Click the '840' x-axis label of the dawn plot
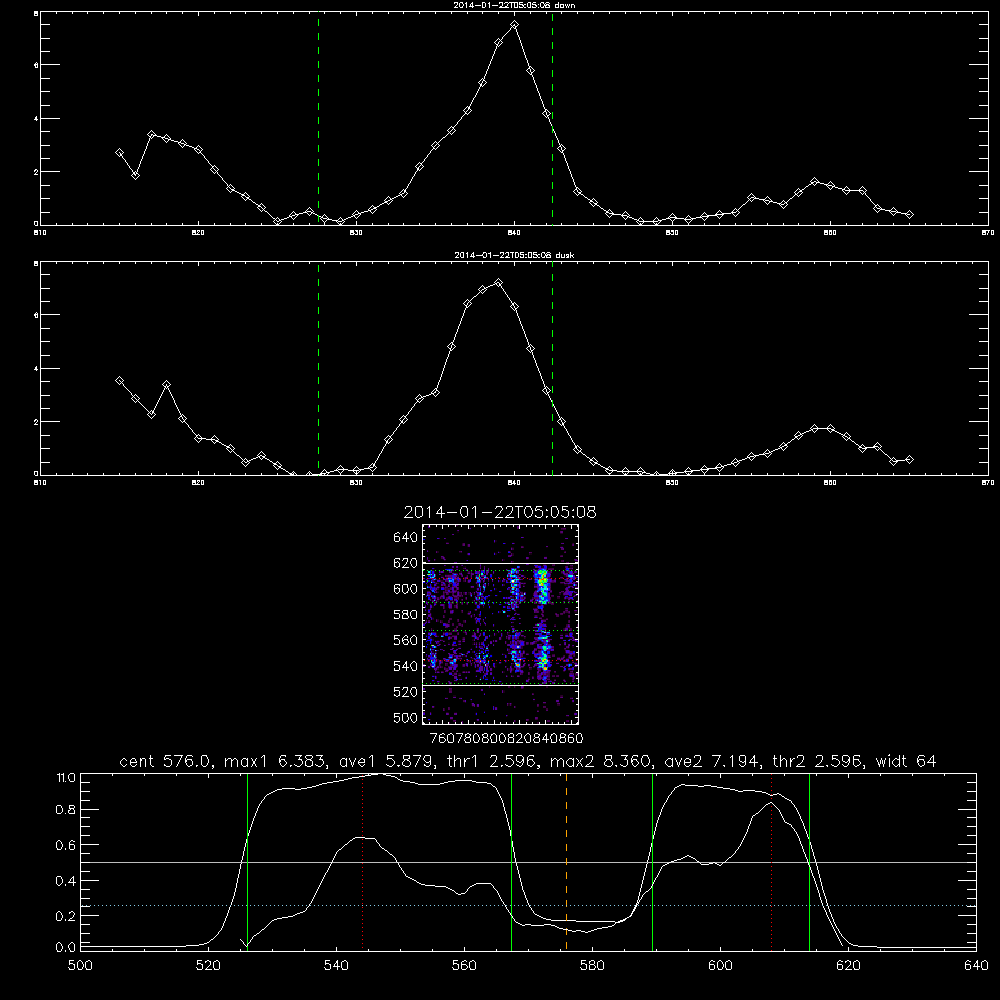This screenshot has height=1000, width=1000. coord(515,233)
